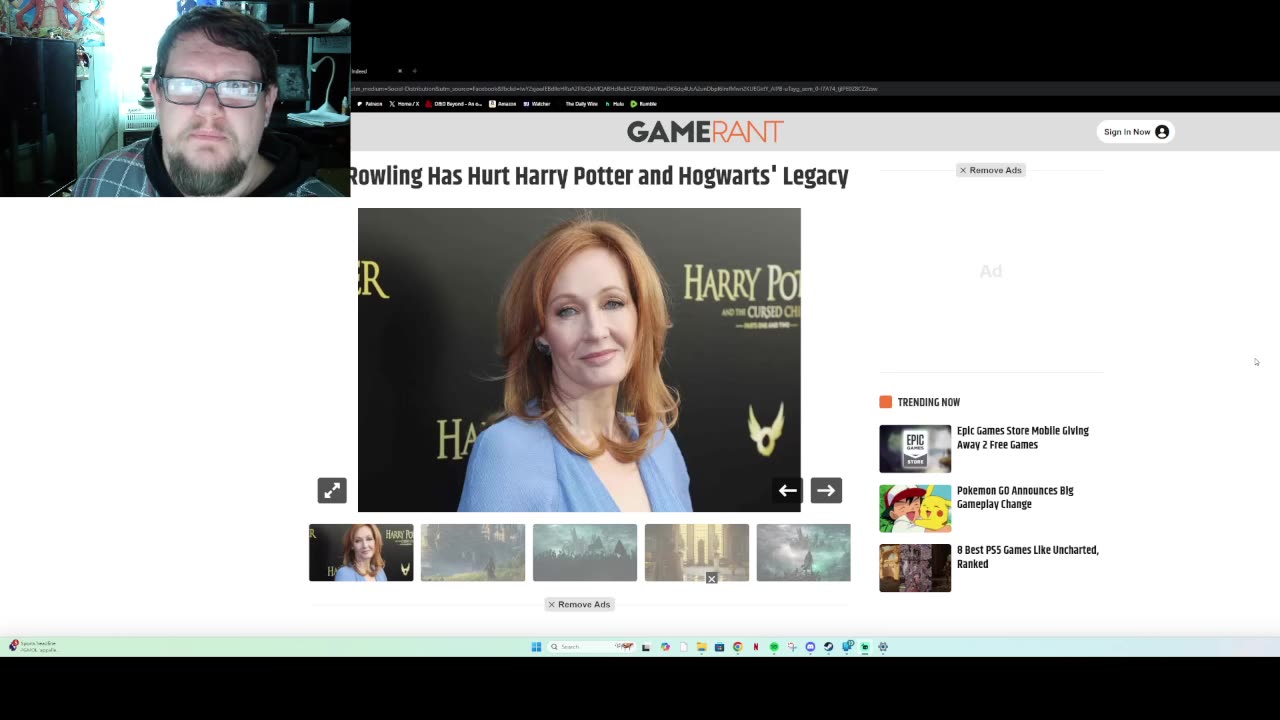Screen dimensions: 1280x720
Task: Select the third gallery thumbnail
Action: coord(585,552)
